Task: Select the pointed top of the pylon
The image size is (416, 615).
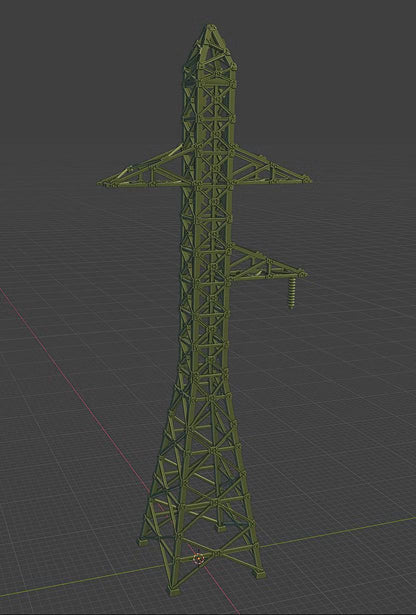Action: tap(210, 47)
